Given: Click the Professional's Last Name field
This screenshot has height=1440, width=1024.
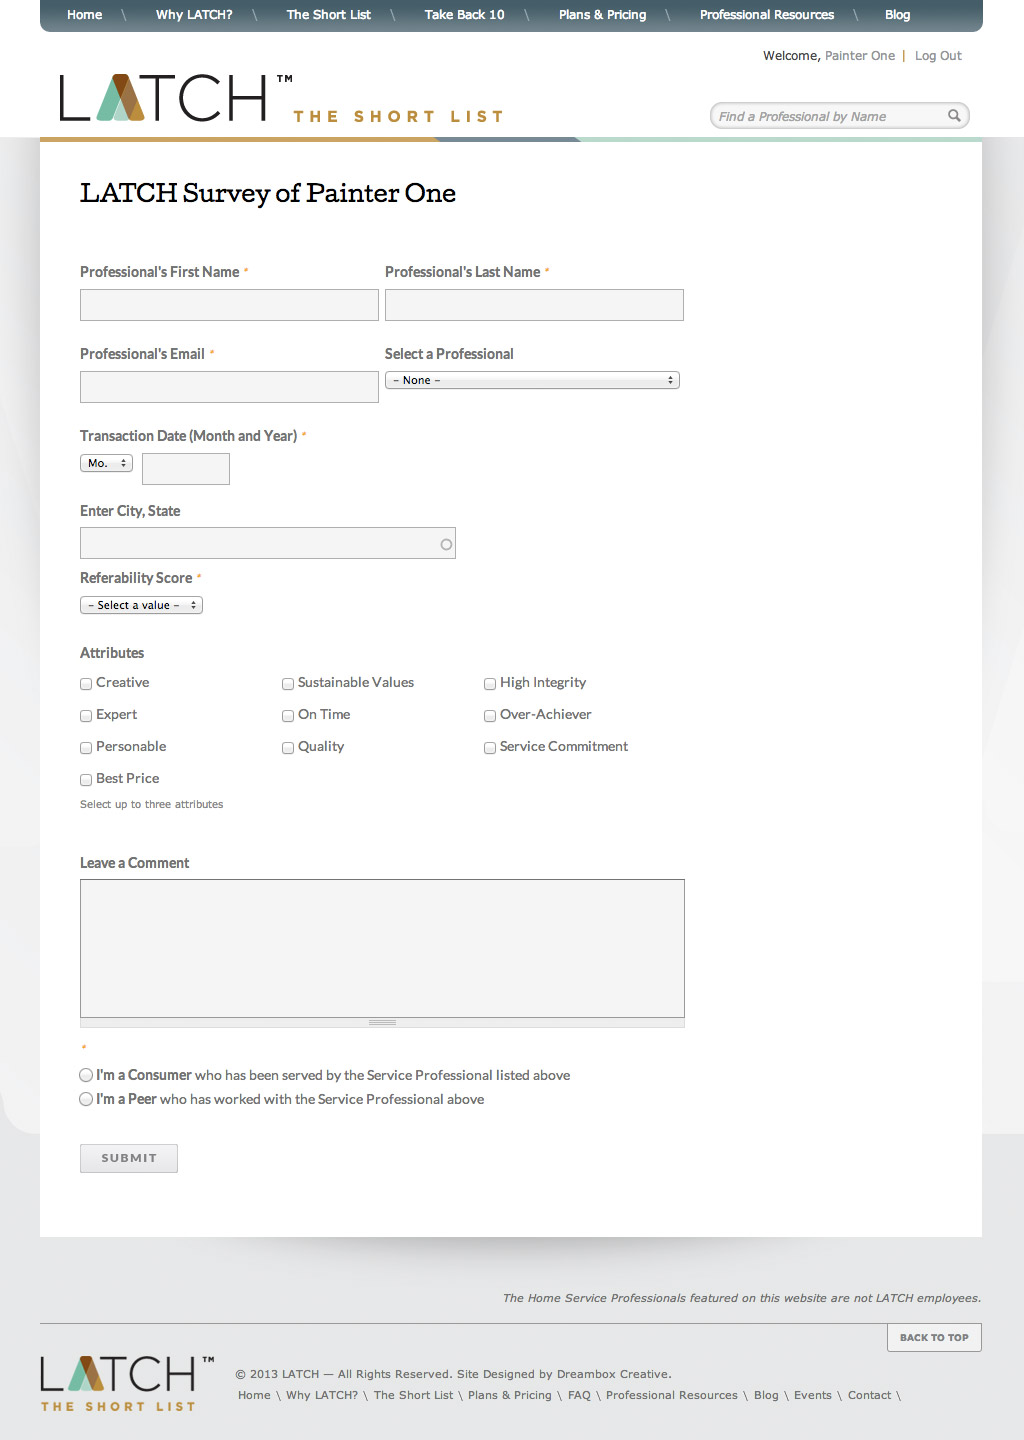Looking at the screenshot, I should click(534, 305).
